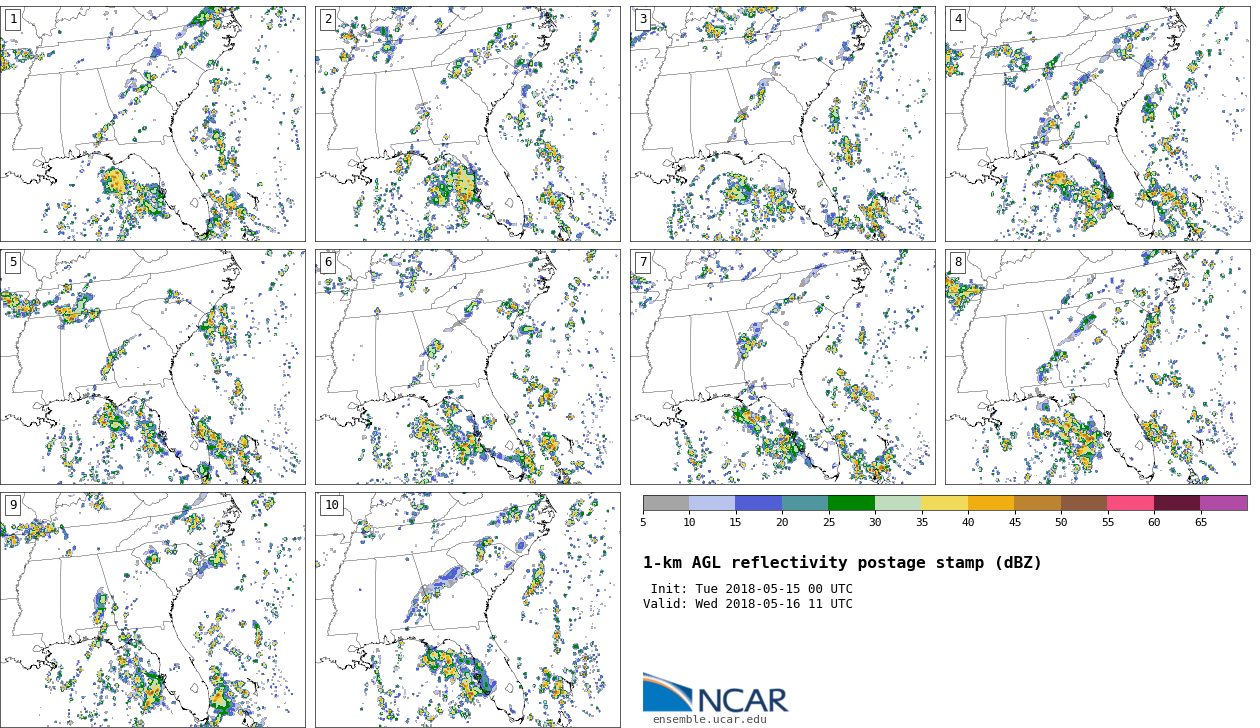1260x728 pixels.
Task: Click the purple 65+ dBZ colorbar segment
Action: (1223, 503)
